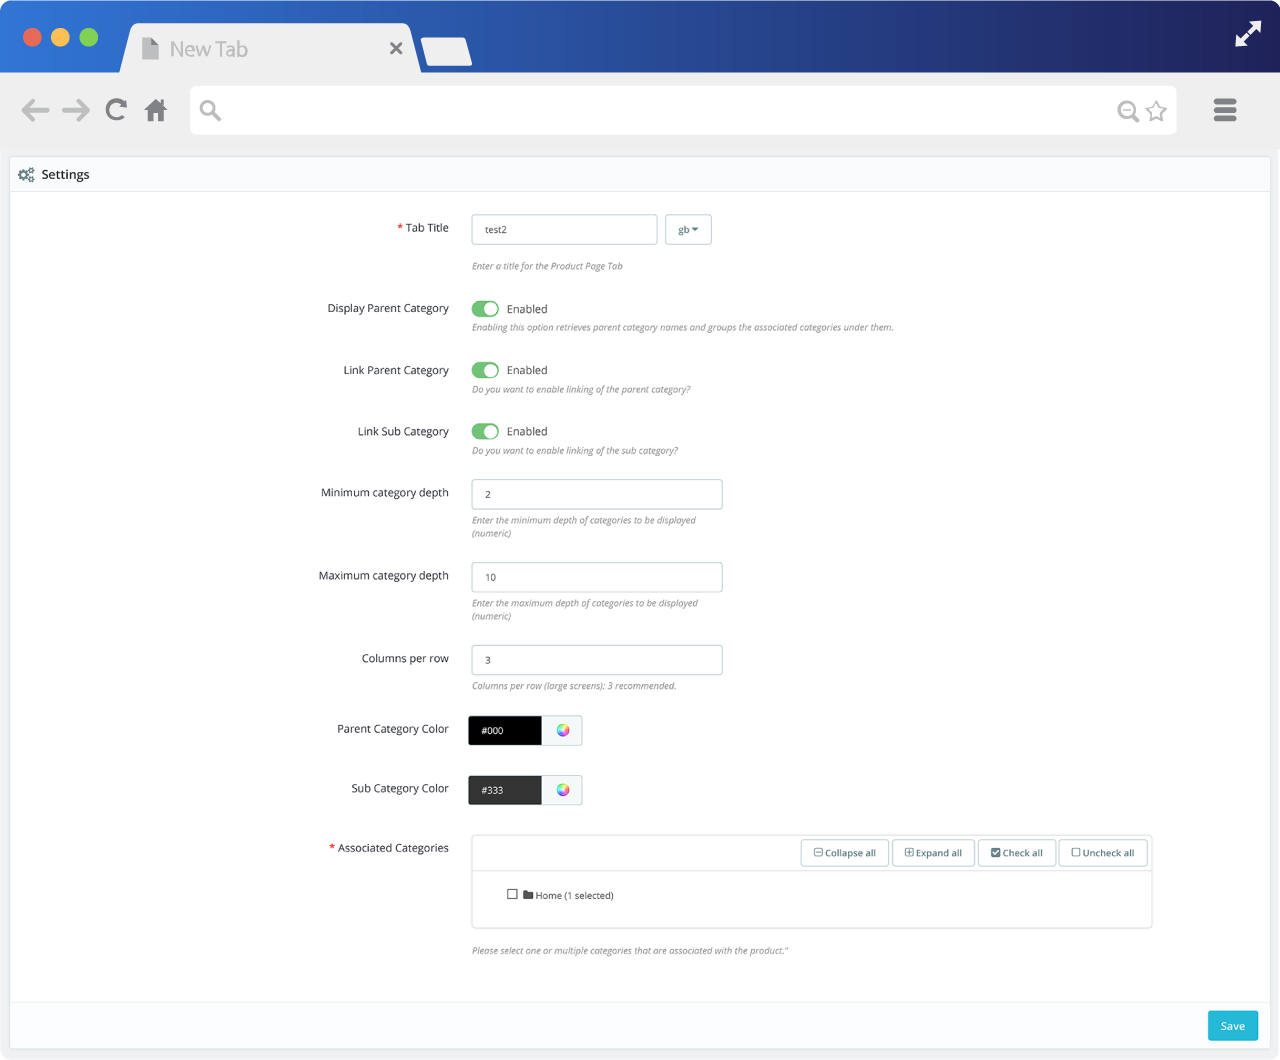This screenshot has height=1060, width=1280.
Task: Click the search magnifier in the address bar
Action: click(x=210, y=110)
